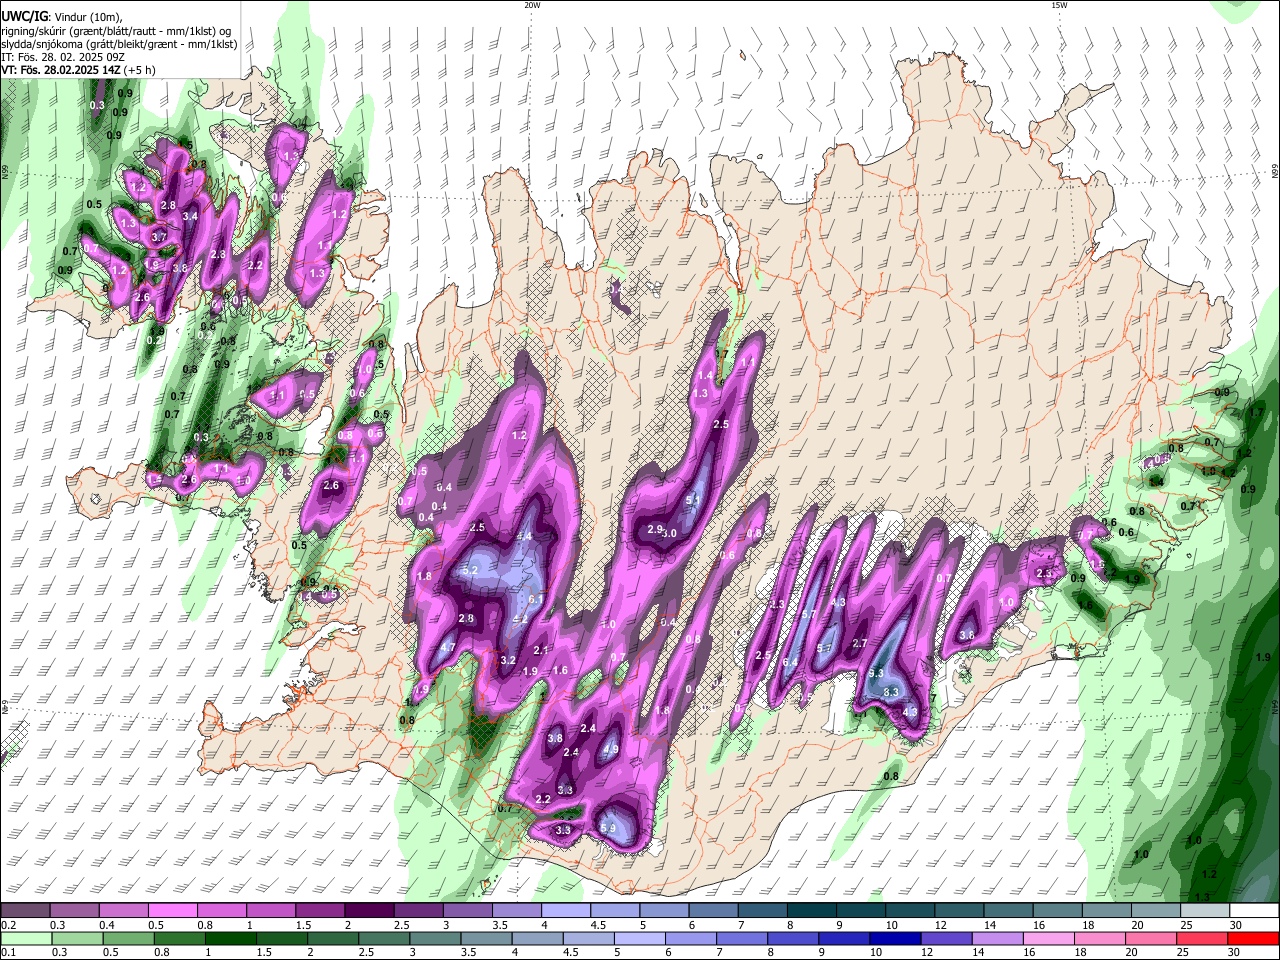Select the darkest green 1 mm rain swatch
The image size is (1280, 960).
(x=230, y=938)
